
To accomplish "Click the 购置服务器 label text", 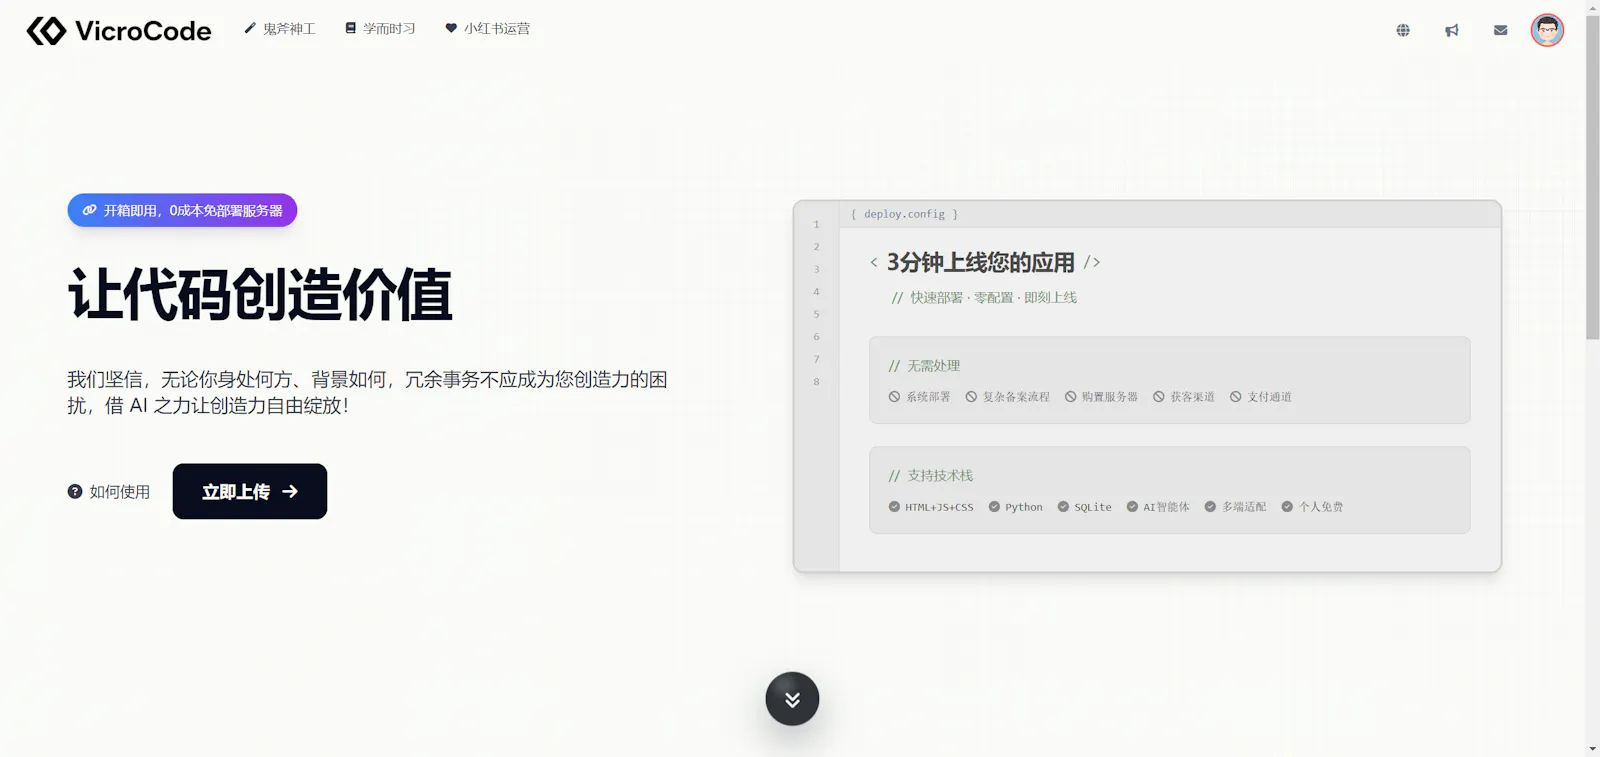I will (x=1109, y=397).
